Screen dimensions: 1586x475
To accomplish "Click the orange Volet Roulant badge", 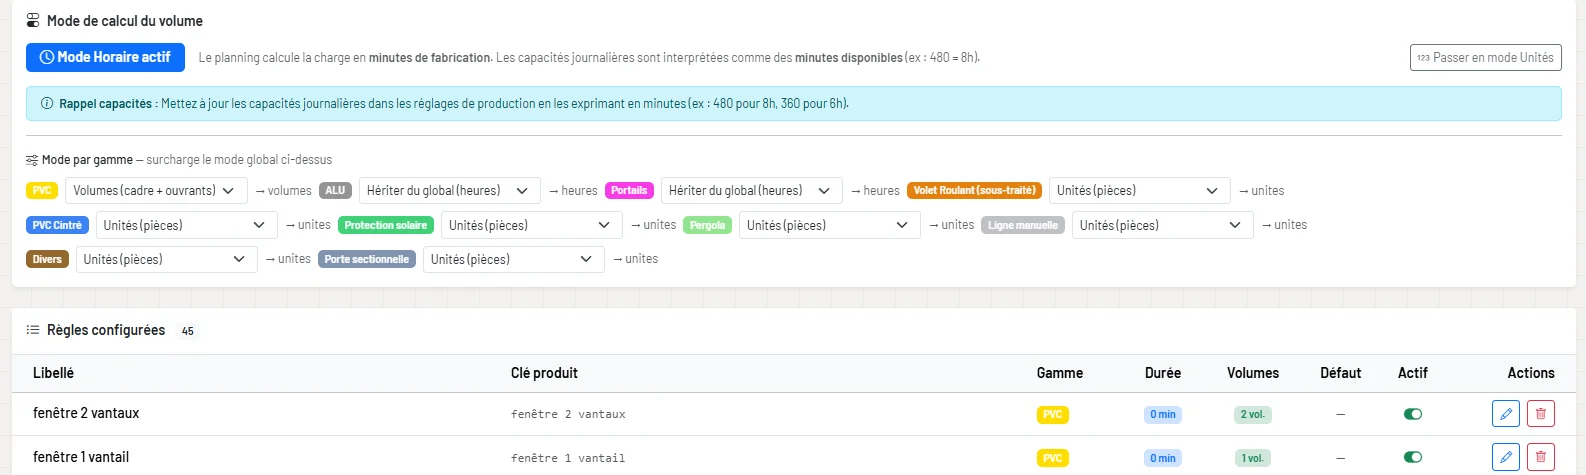I will tap(974, 190).
